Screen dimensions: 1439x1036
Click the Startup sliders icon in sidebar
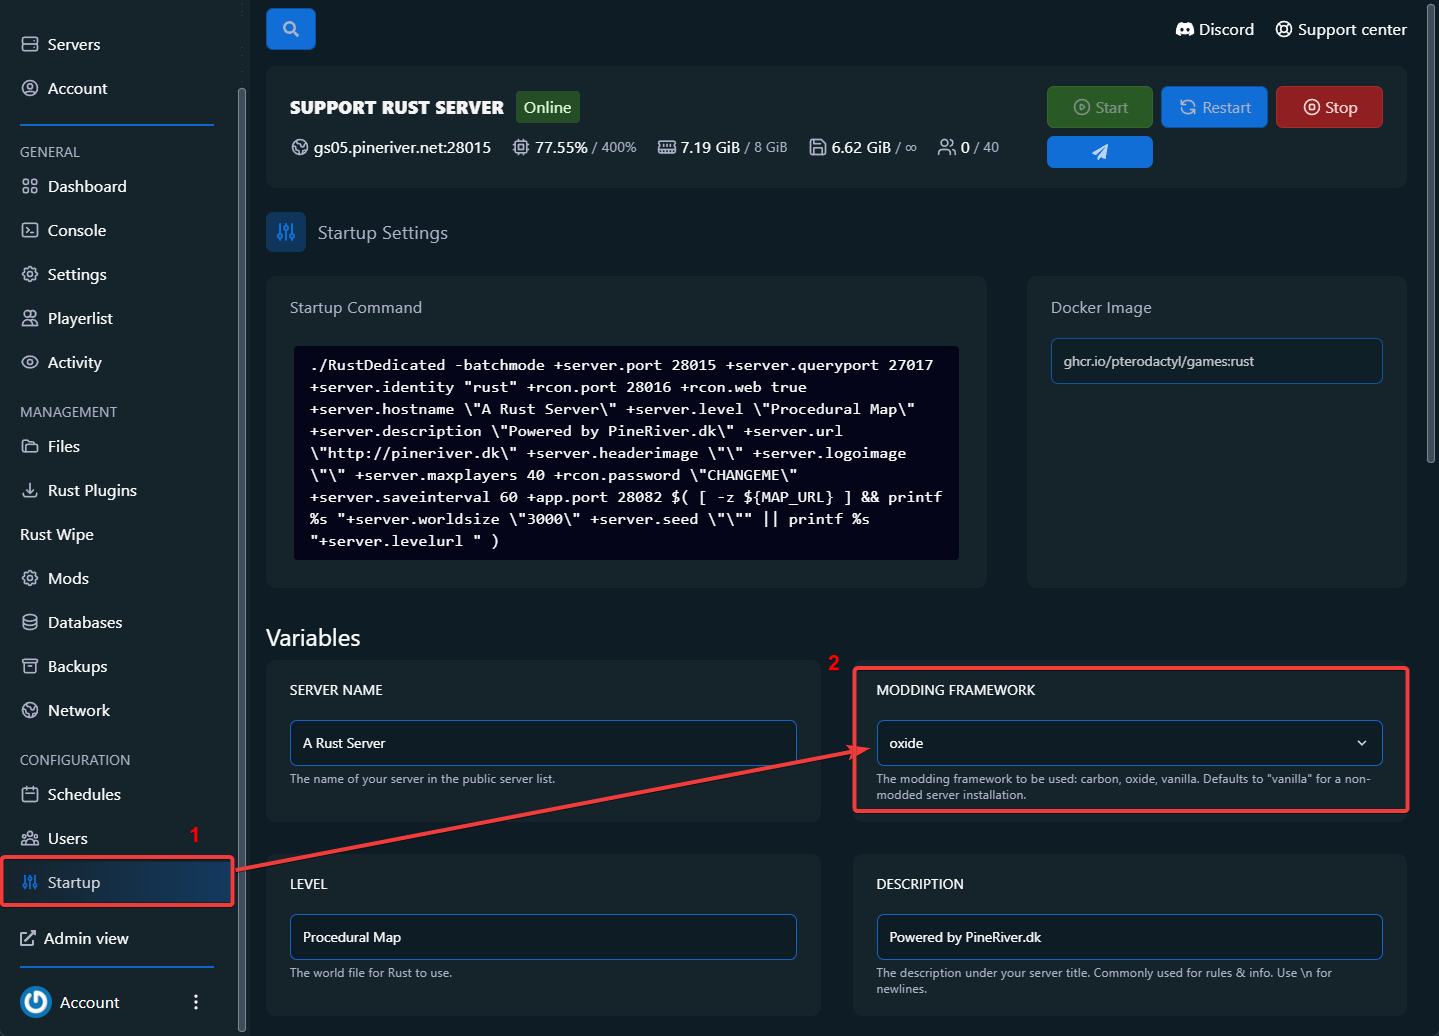30,882
